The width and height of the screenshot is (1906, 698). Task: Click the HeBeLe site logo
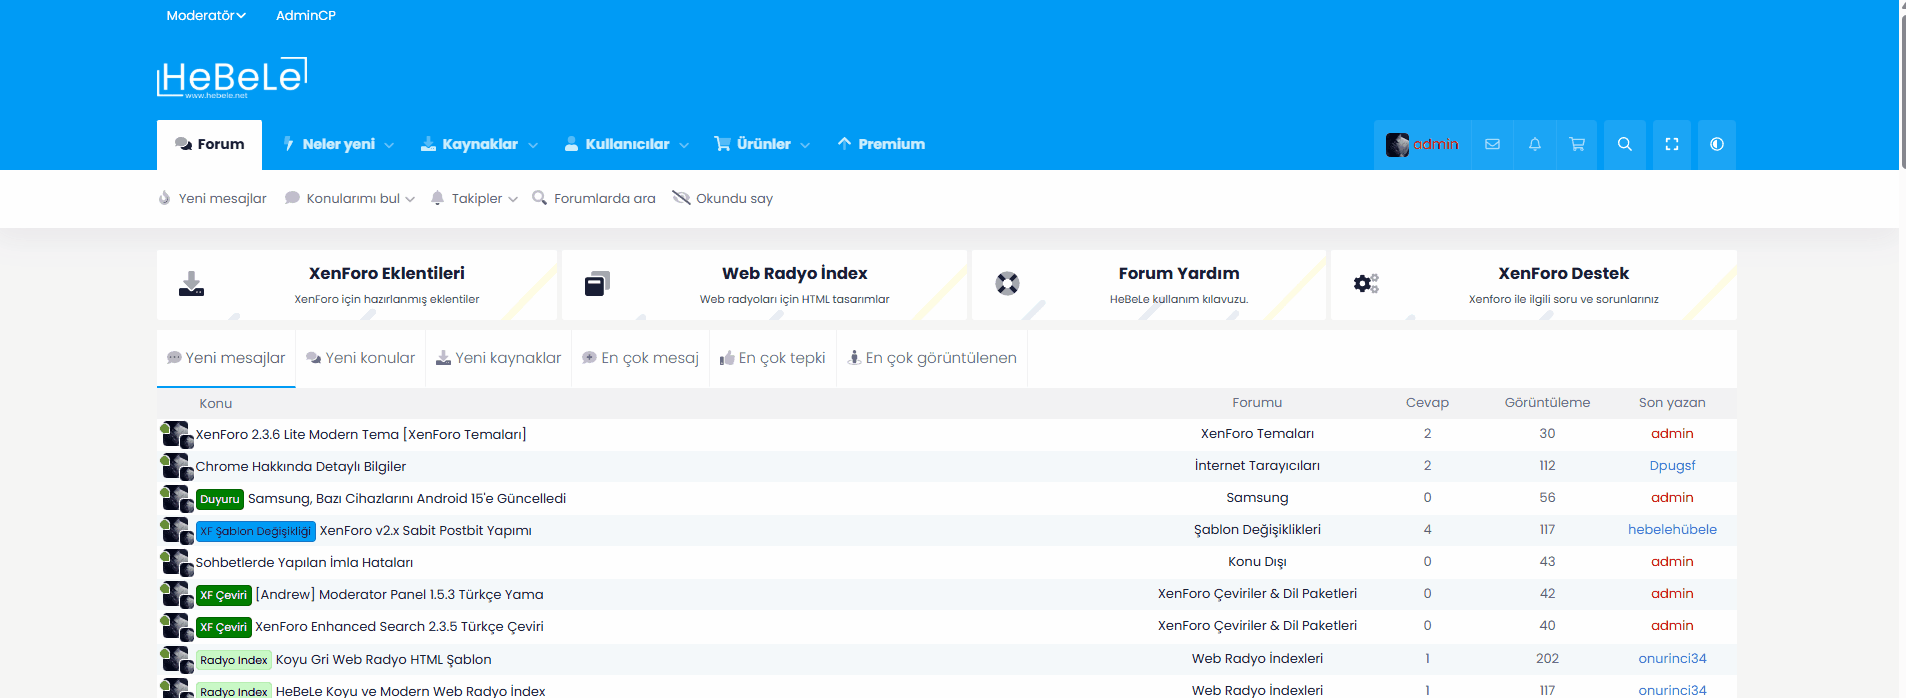(x=232, y=77)
